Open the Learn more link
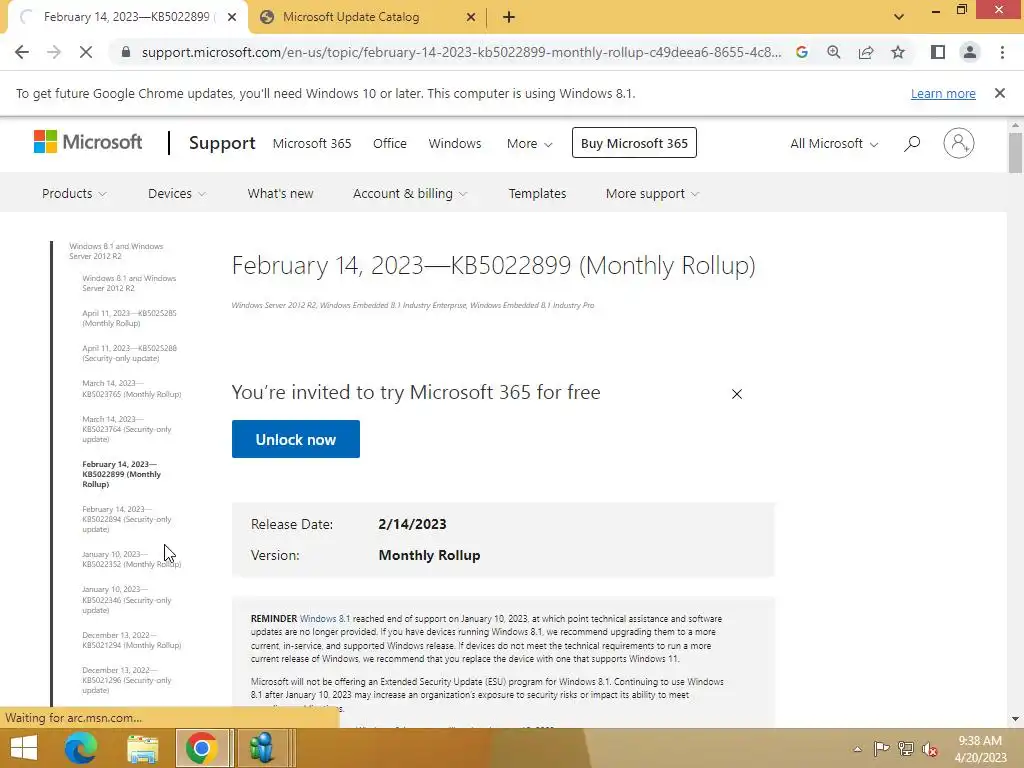The height and width of the screenshot is (768, 1024). coord(943,93)
